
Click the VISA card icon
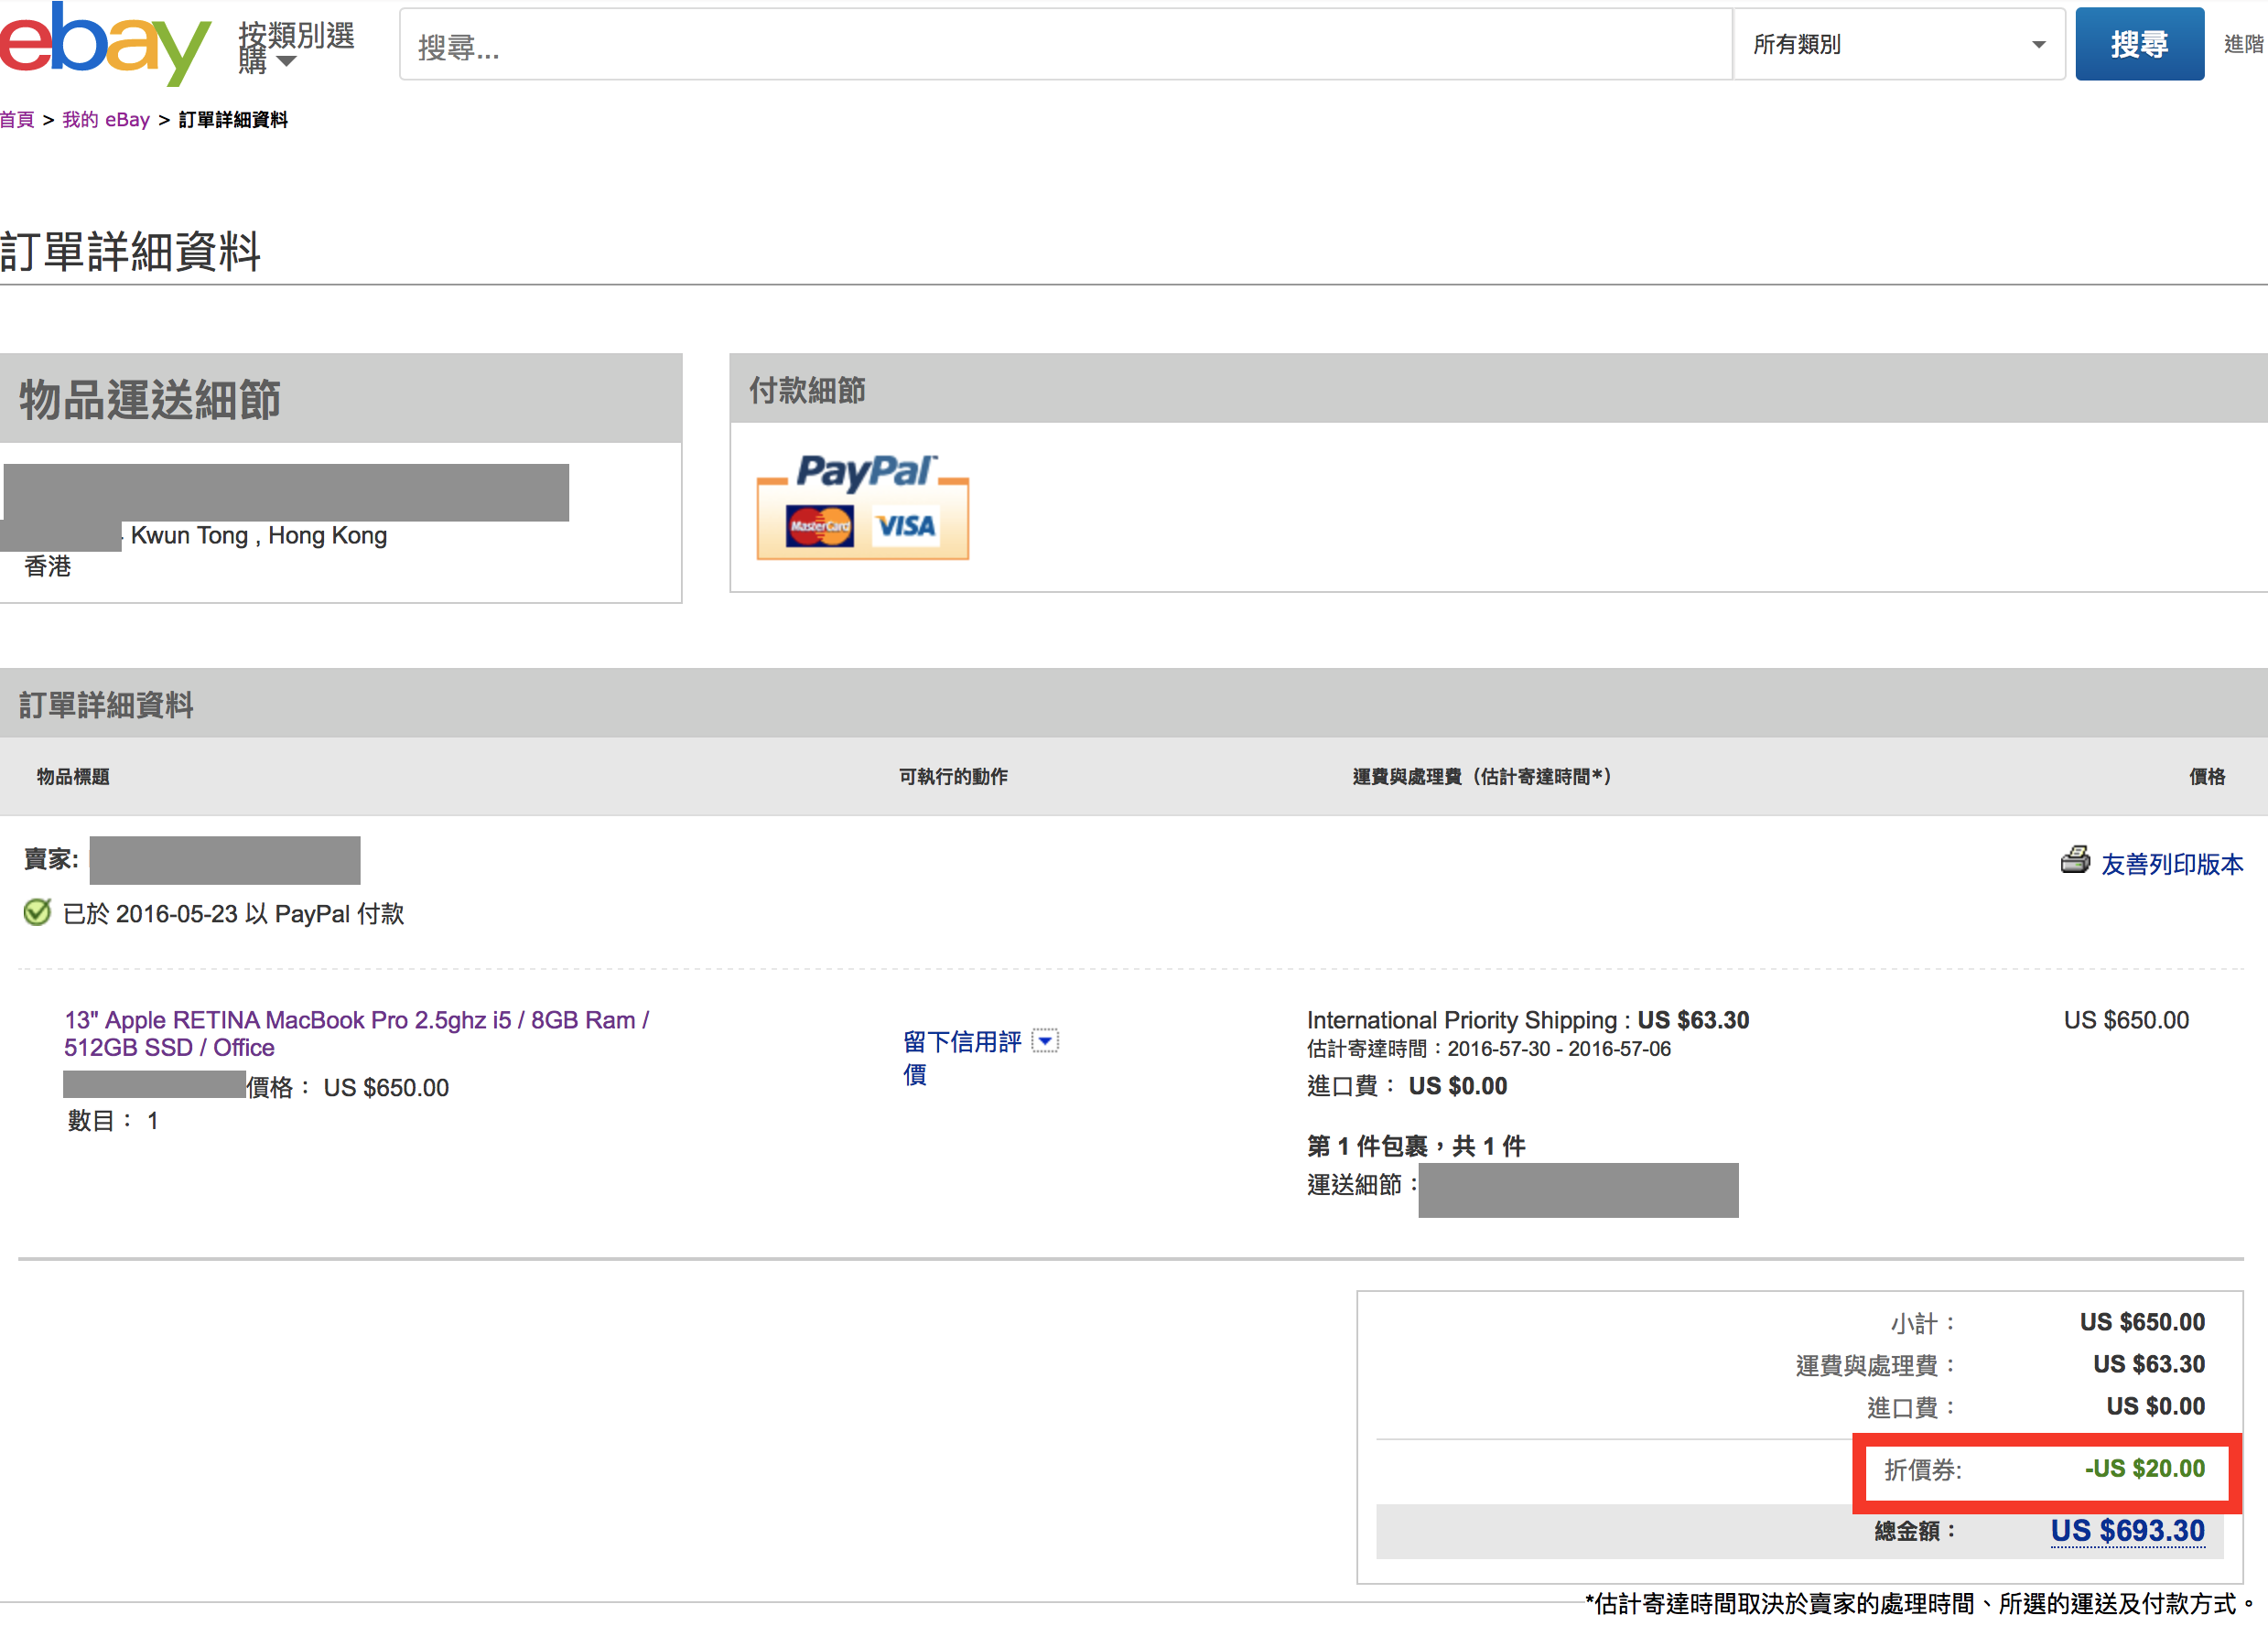pos(906,526)
